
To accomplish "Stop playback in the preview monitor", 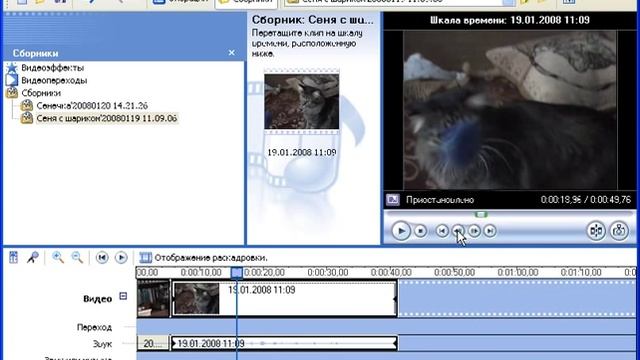I will click(x=420, y=231).
